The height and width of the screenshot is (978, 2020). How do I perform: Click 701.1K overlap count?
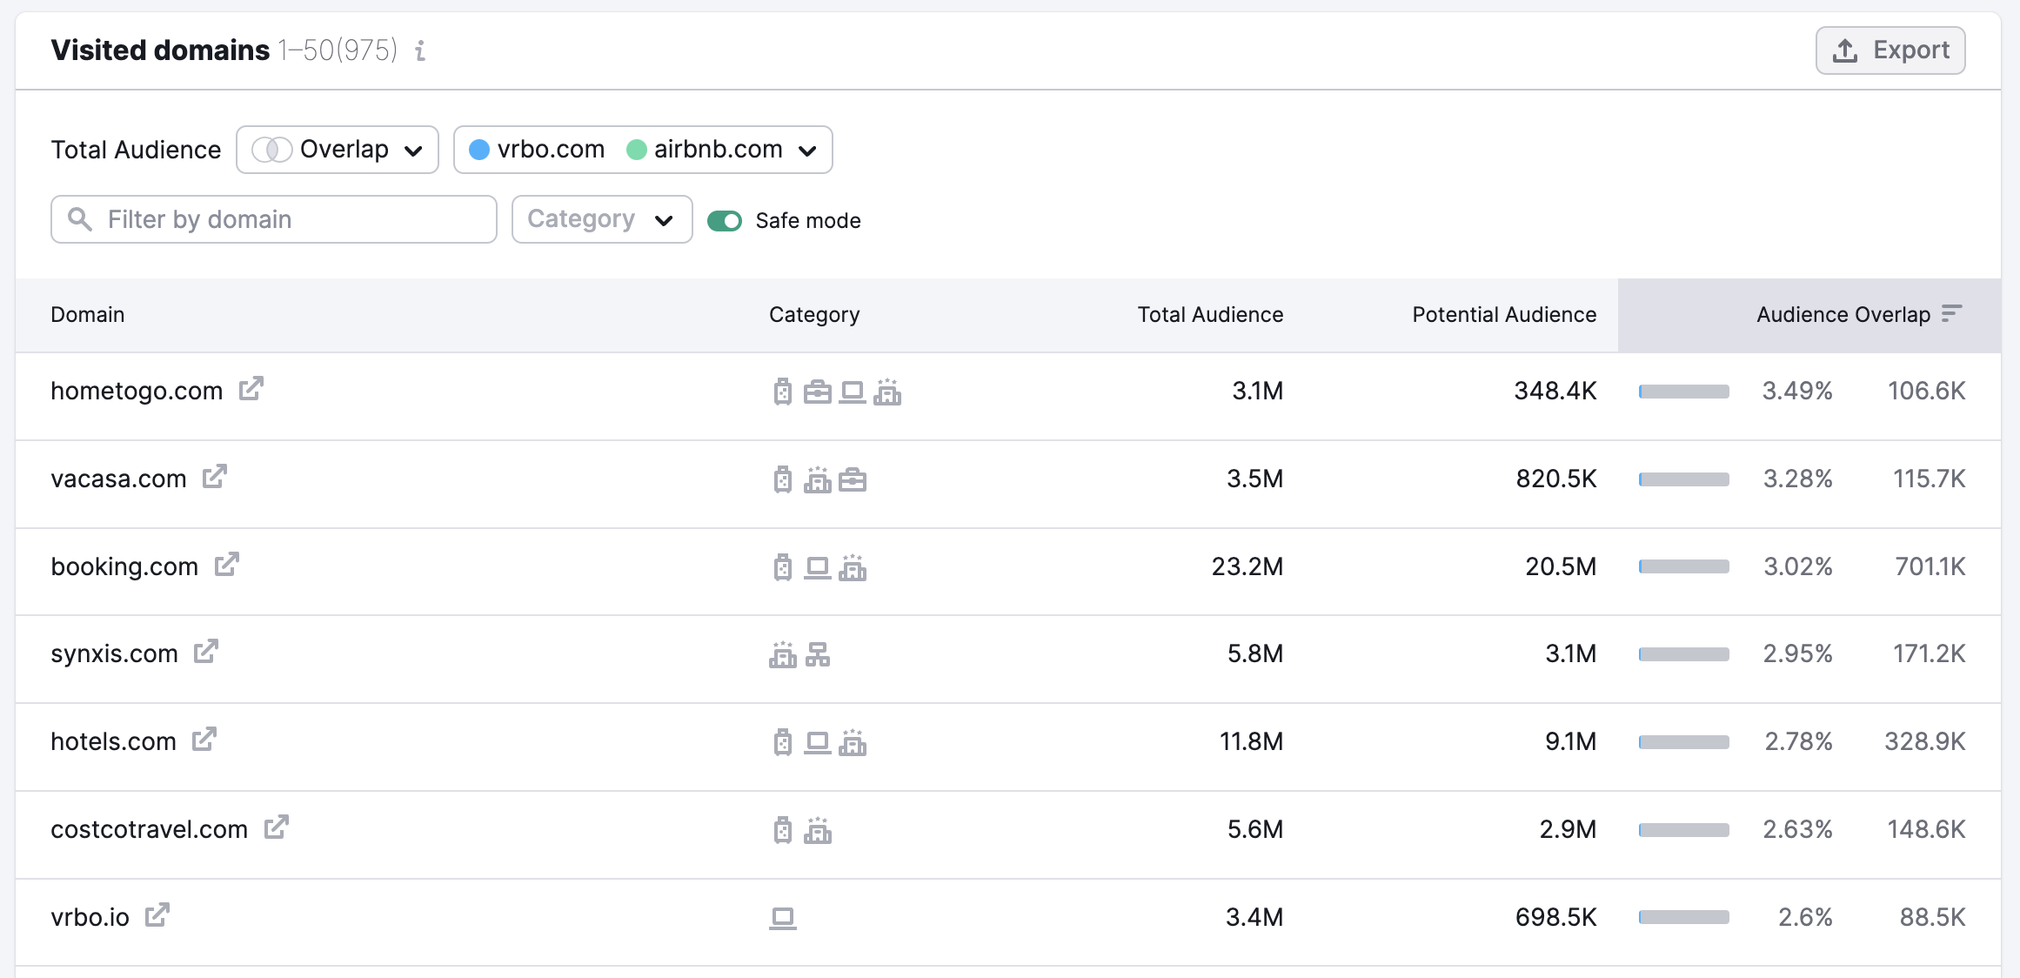click(x=1930, y=567)
